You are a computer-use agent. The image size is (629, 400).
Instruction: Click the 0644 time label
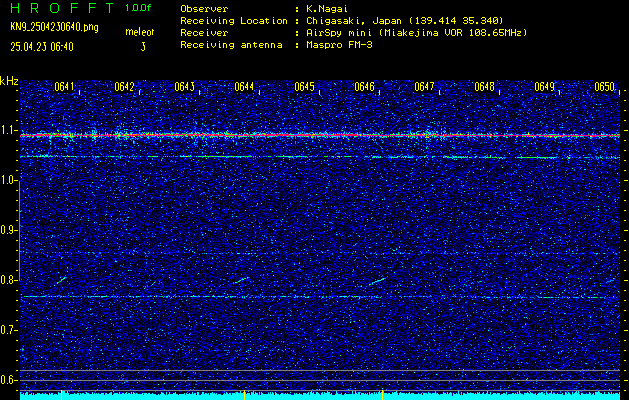(x=244, y=87)
